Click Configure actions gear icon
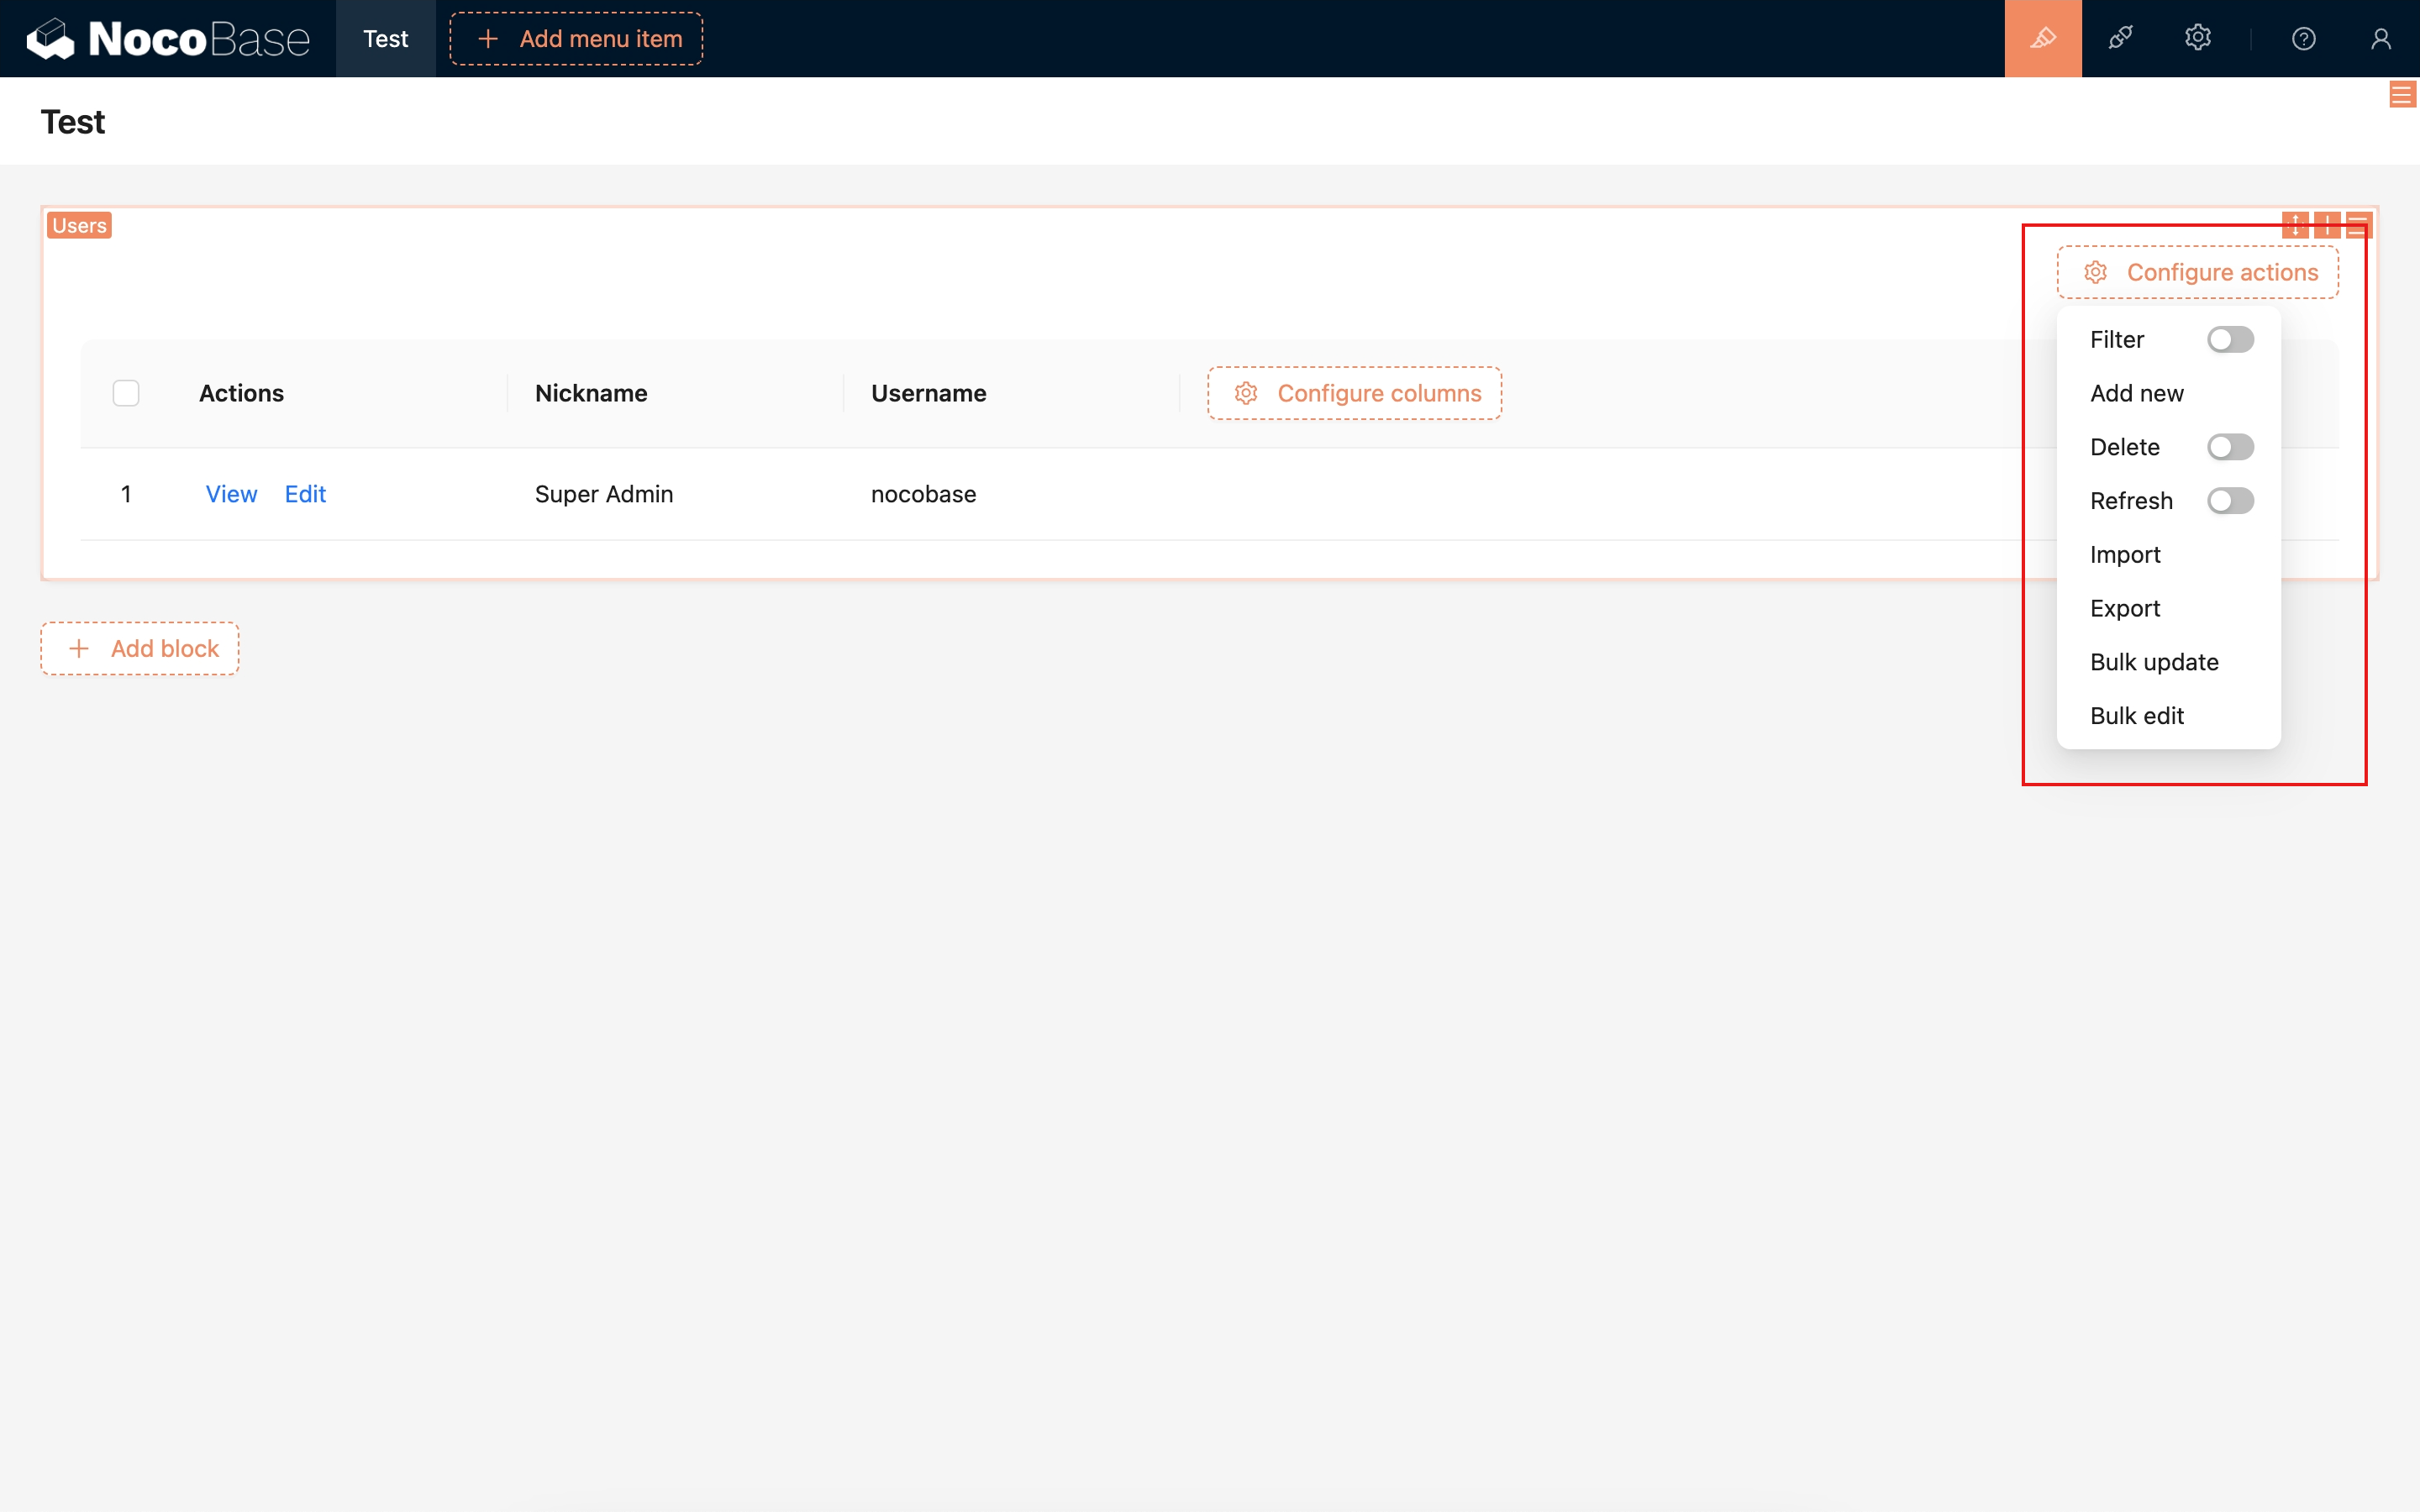This screenshot has height=1512, width=2420. (2094, 272)
